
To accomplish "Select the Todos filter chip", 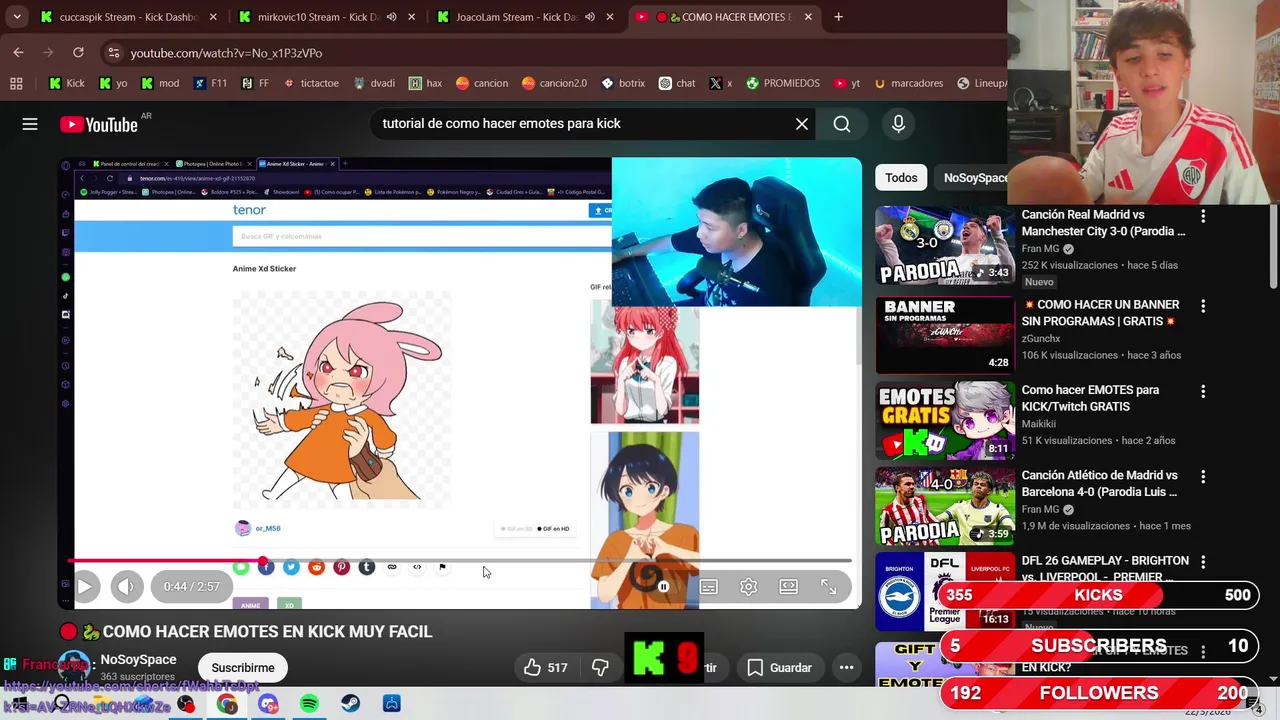I will coord(901,178).
